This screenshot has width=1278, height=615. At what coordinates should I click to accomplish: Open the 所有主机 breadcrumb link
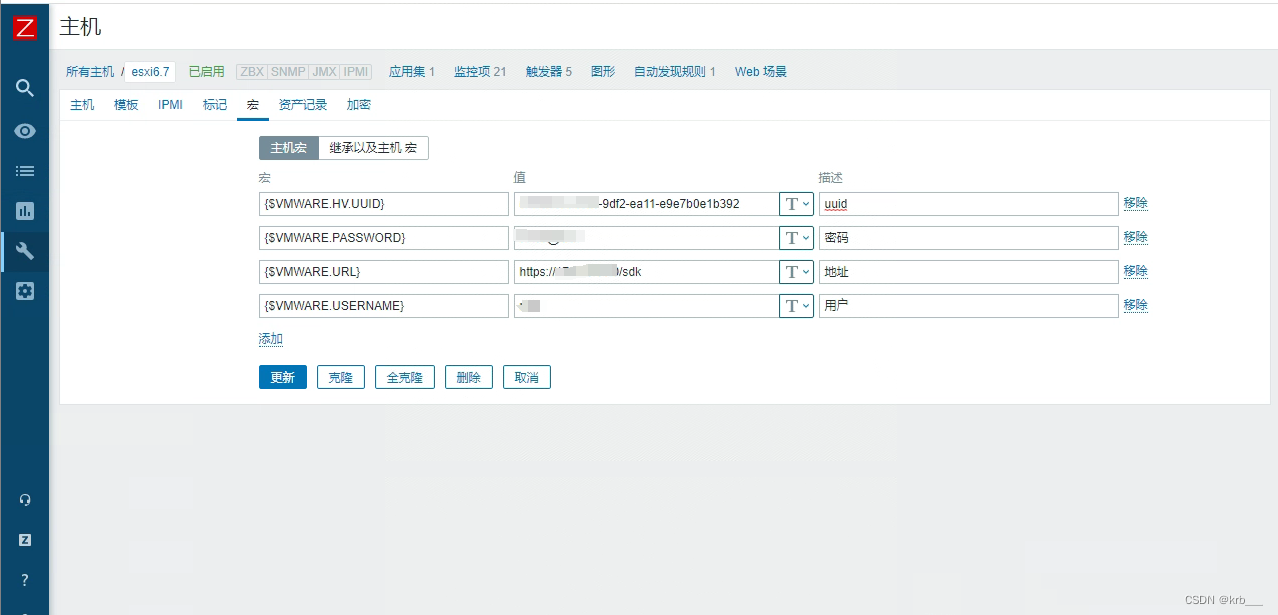[91, 72]
